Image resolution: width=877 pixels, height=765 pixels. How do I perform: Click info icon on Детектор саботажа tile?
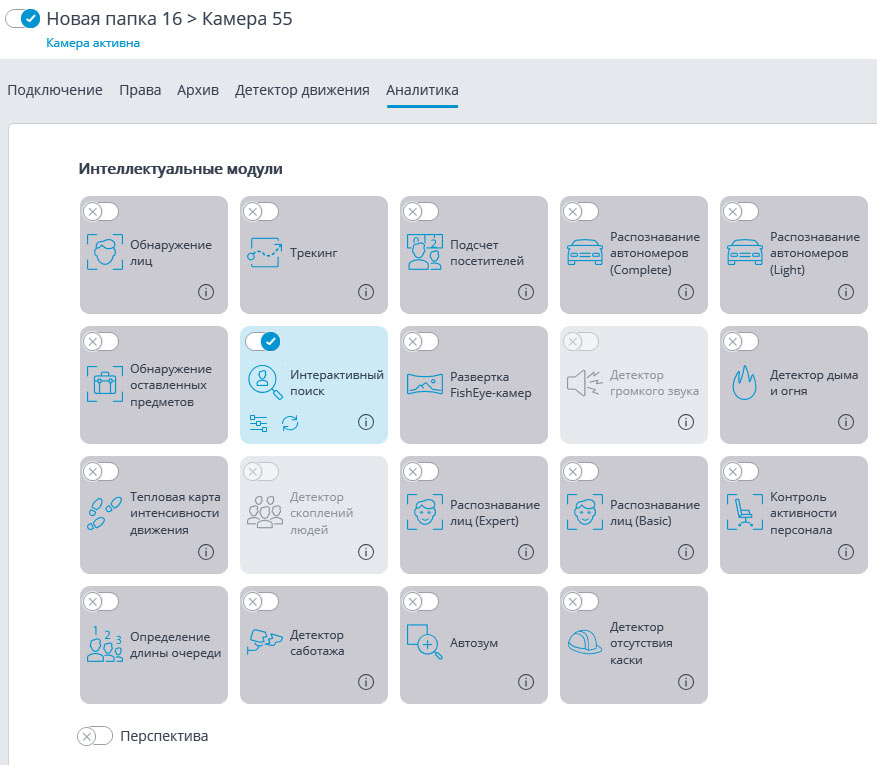pyautogui.click(x=365, y=682)
